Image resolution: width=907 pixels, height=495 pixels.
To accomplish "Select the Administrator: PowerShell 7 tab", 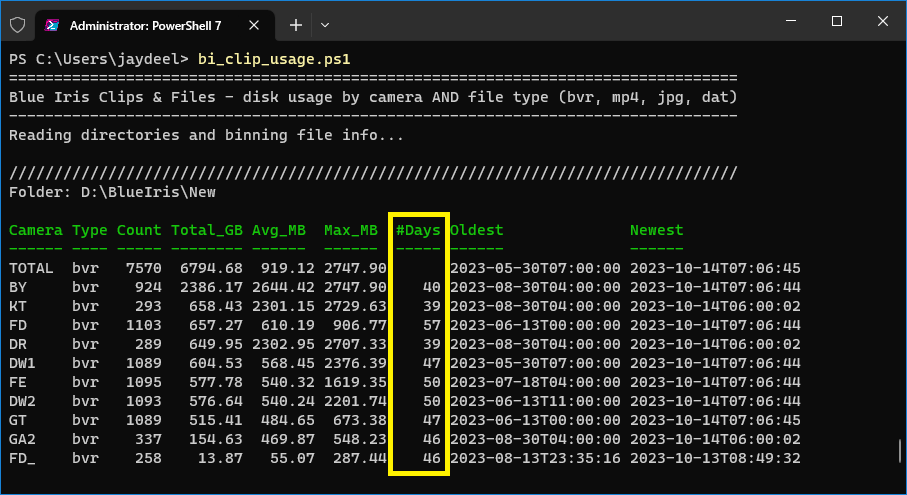I will pyautogui.click(x=155, y=25).
